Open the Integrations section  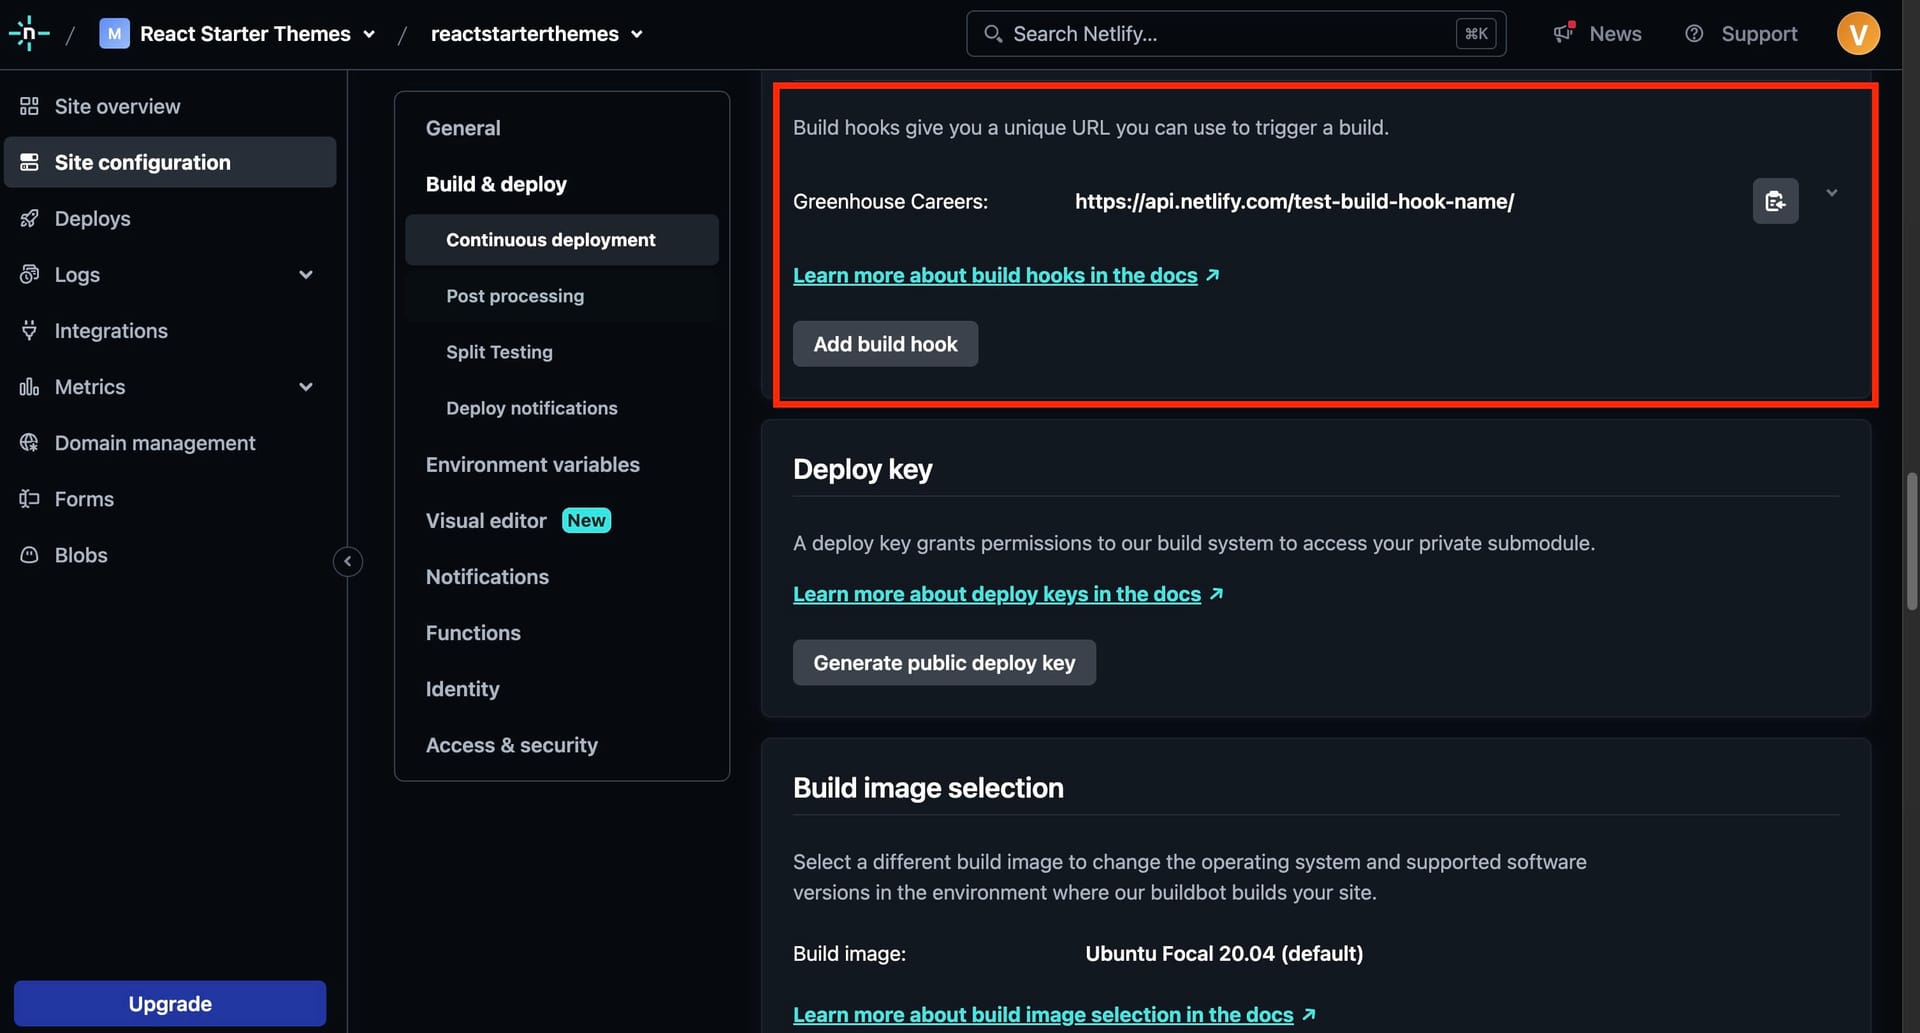110,330
